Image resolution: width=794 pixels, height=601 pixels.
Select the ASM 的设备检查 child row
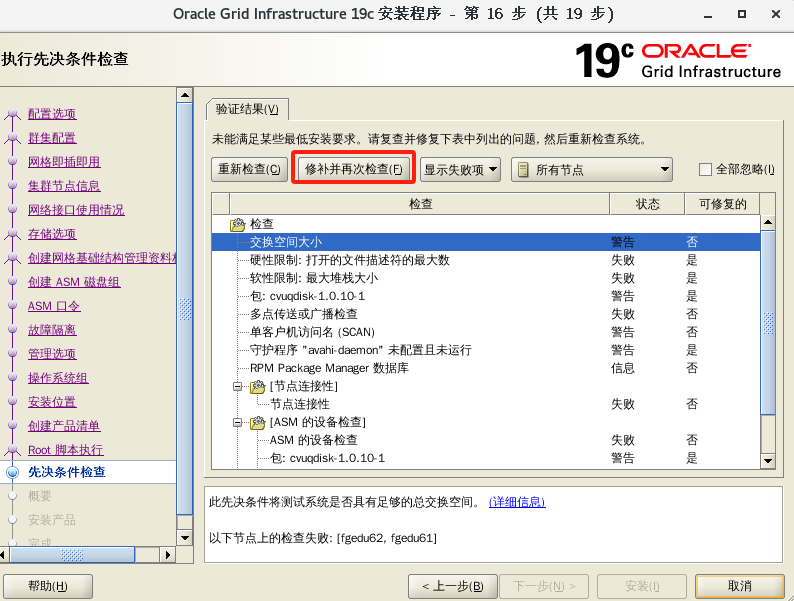point(486,440)
